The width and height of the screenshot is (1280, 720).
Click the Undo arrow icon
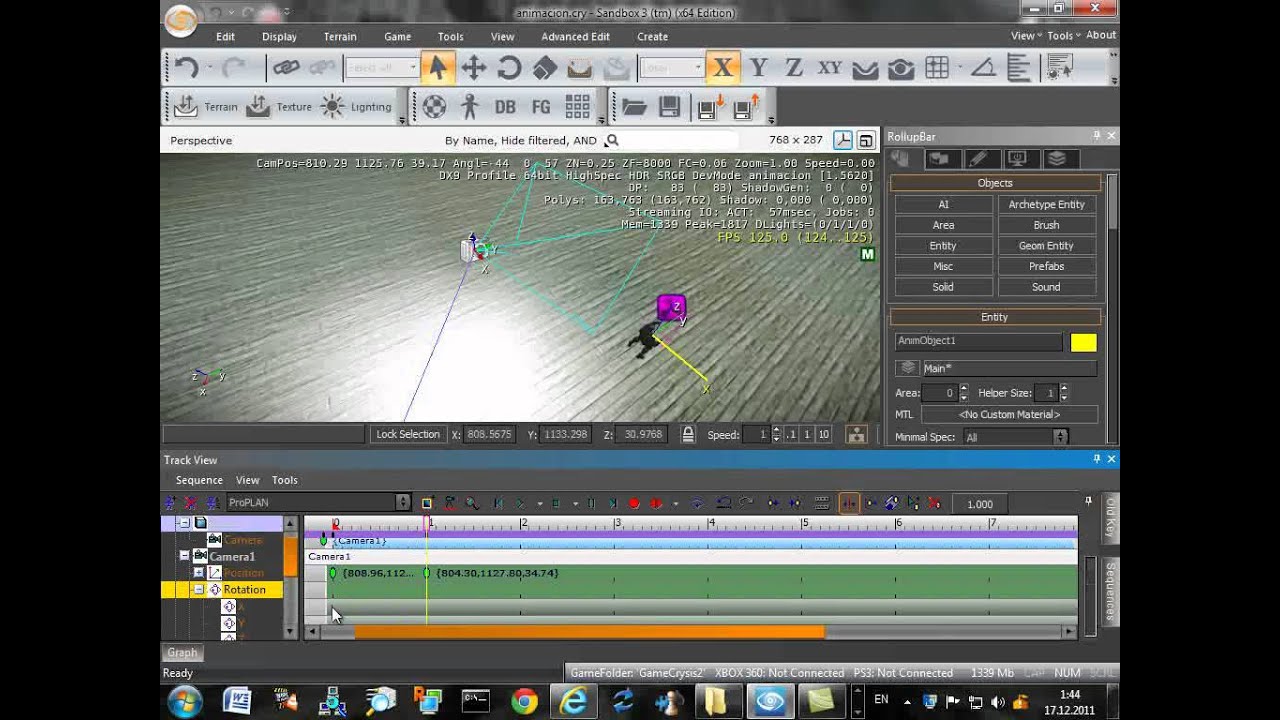point(186,68)
